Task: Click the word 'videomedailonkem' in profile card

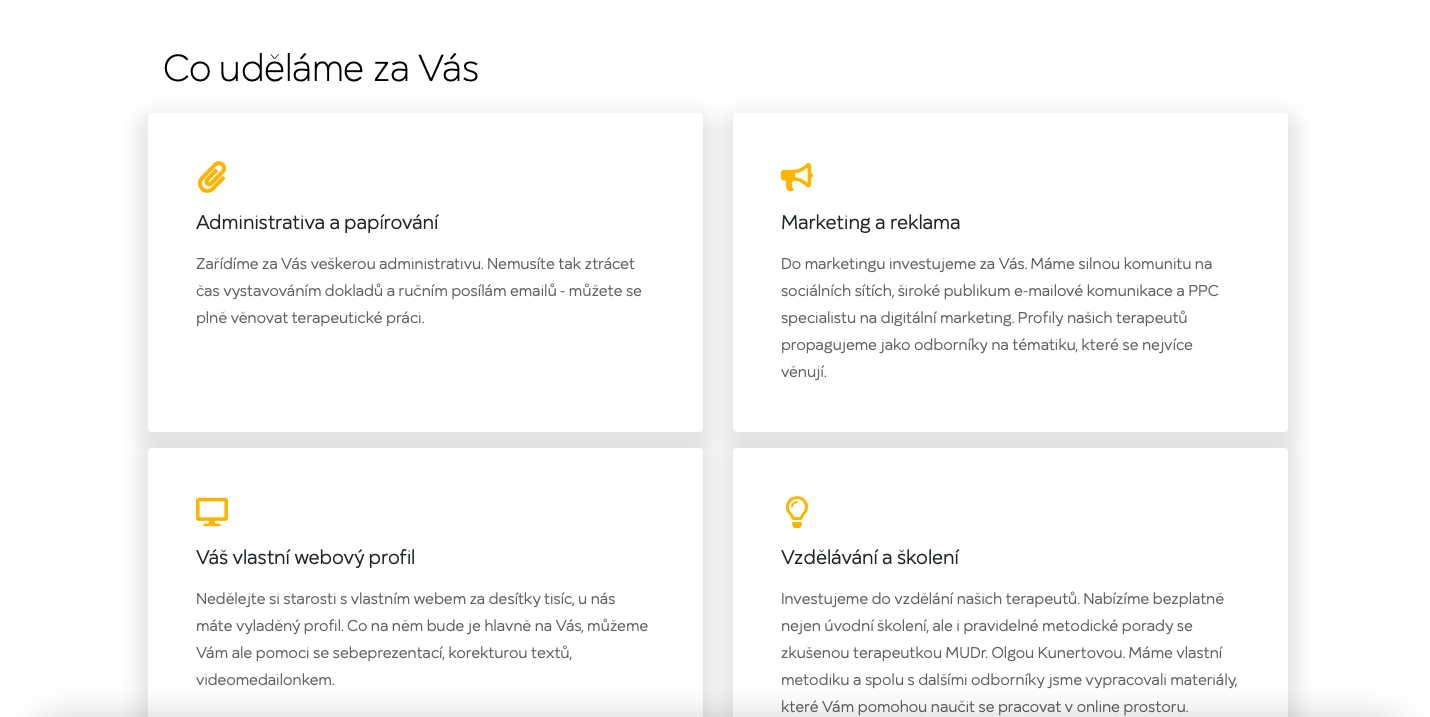Action: [264, 680]
